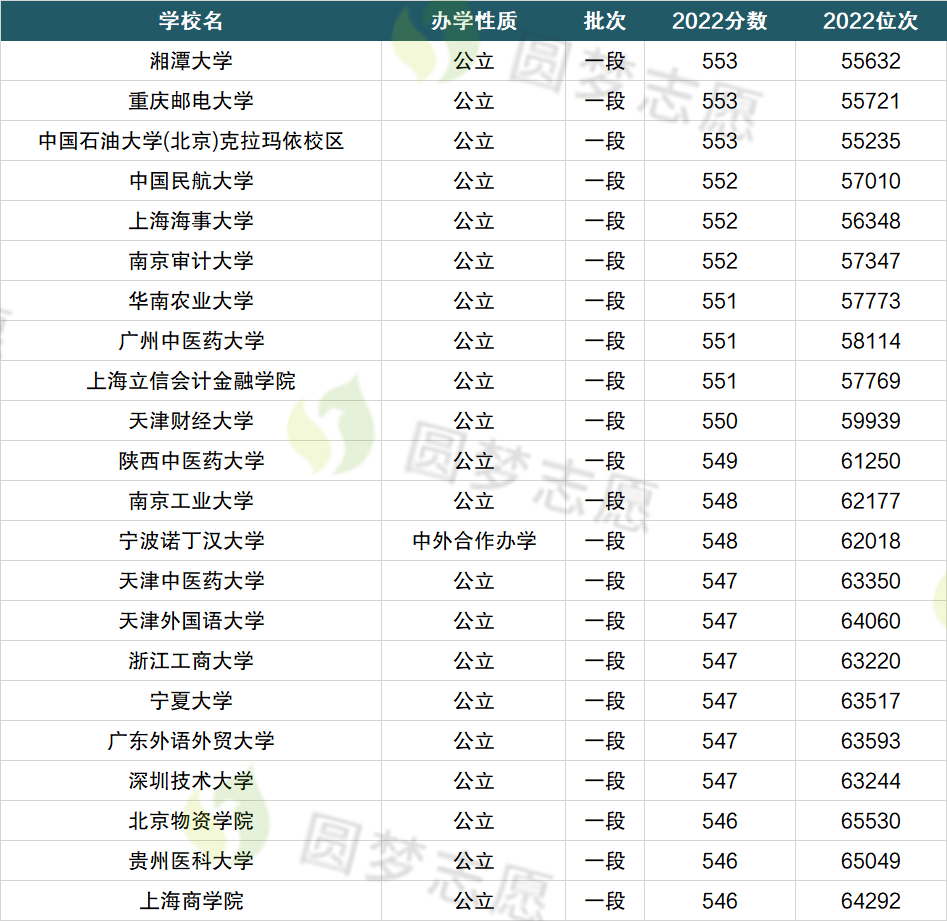Click rank value 61250
Image resolution: width=947 pixels, height=921 pixels.
(870, 461)
